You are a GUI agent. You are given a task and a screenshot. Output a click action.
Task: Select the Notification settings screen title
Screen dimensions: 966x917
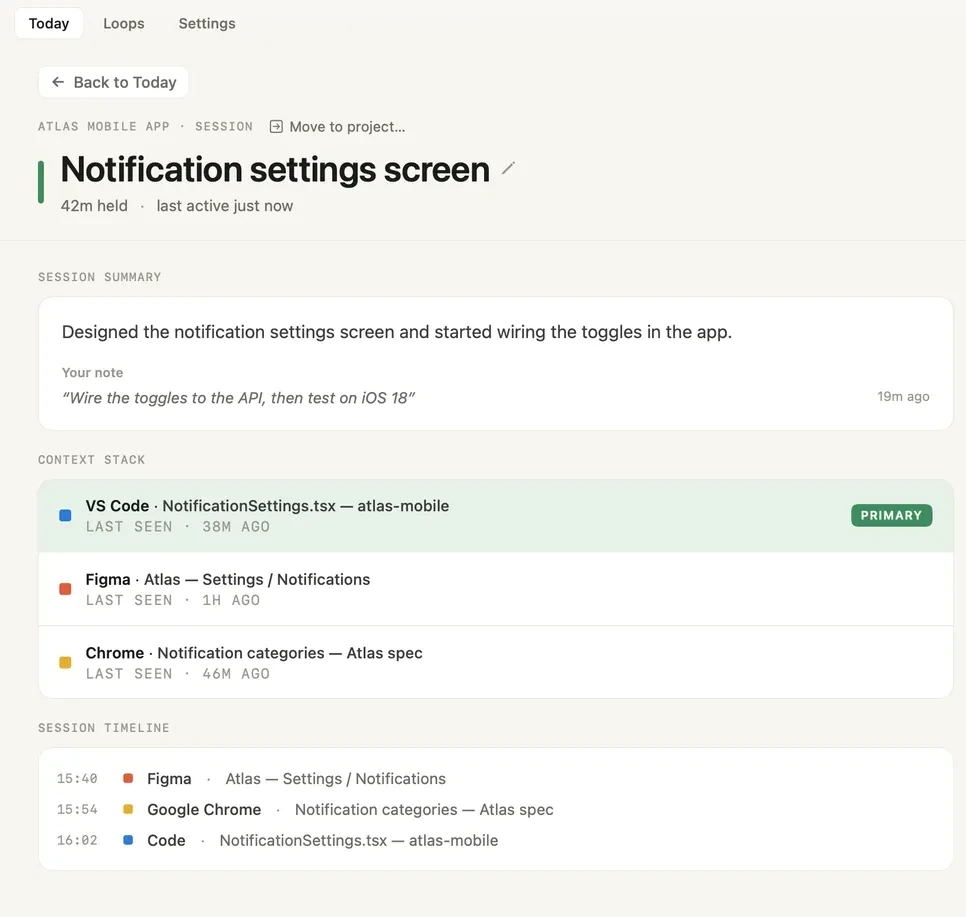tap(275, 169)
